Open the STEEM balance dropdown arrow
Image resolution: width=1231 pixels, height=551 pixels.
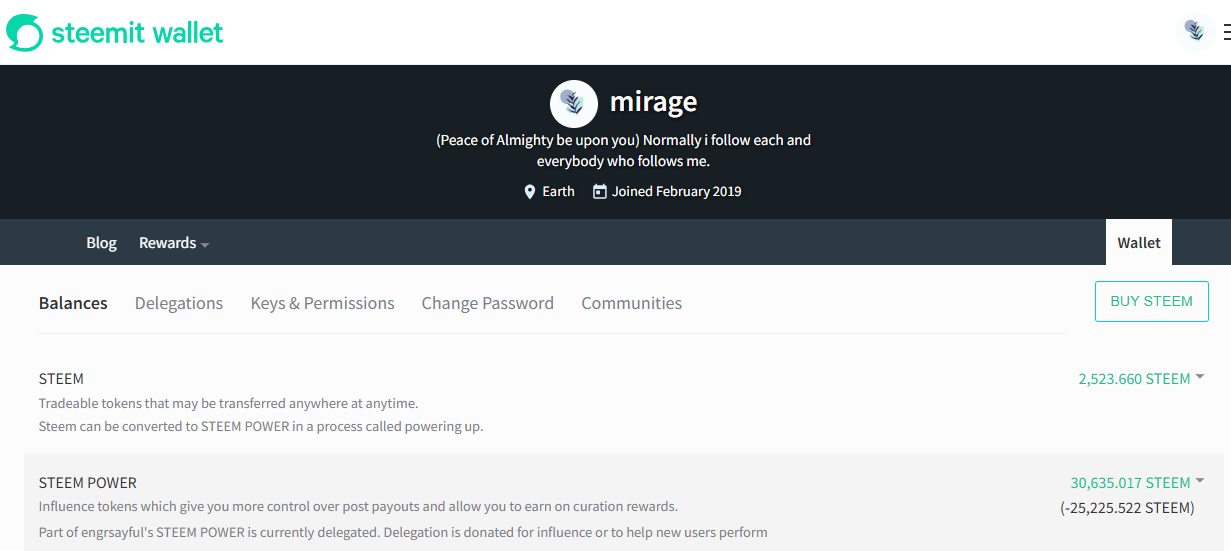tap(1200, 377)
